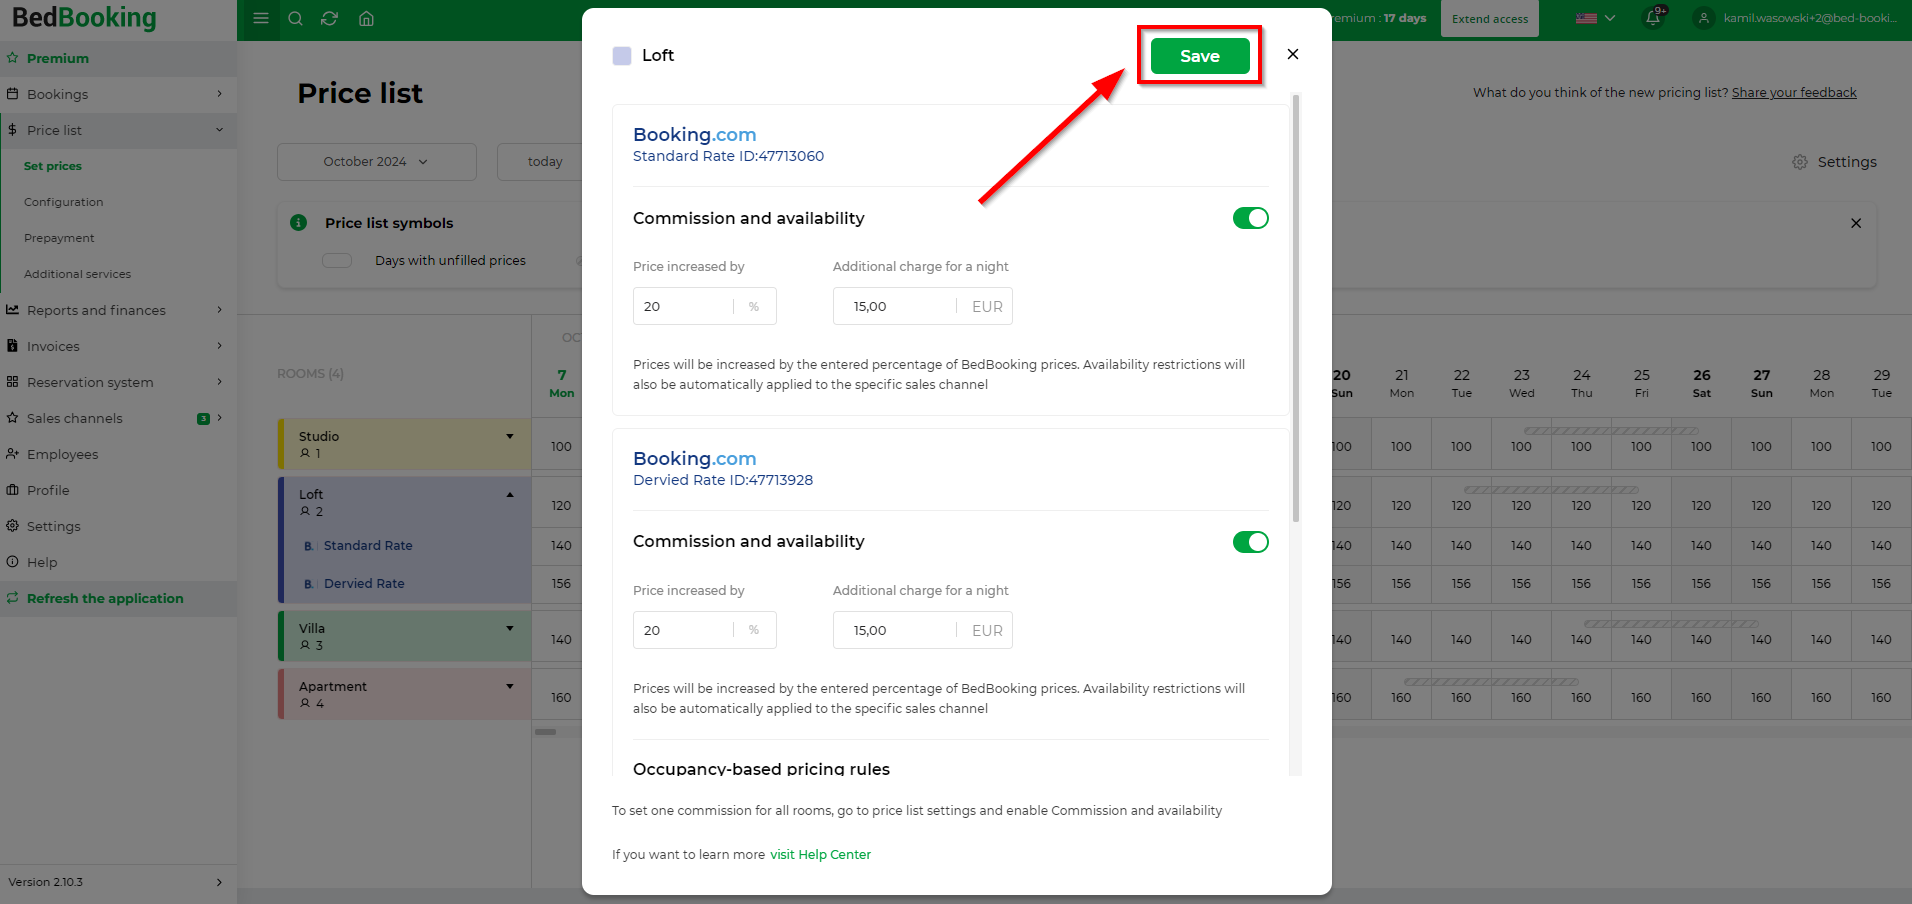Click the Help icon in sidebar
The width and height of the screenshot is (1912, 904).
tap(13, 562)
